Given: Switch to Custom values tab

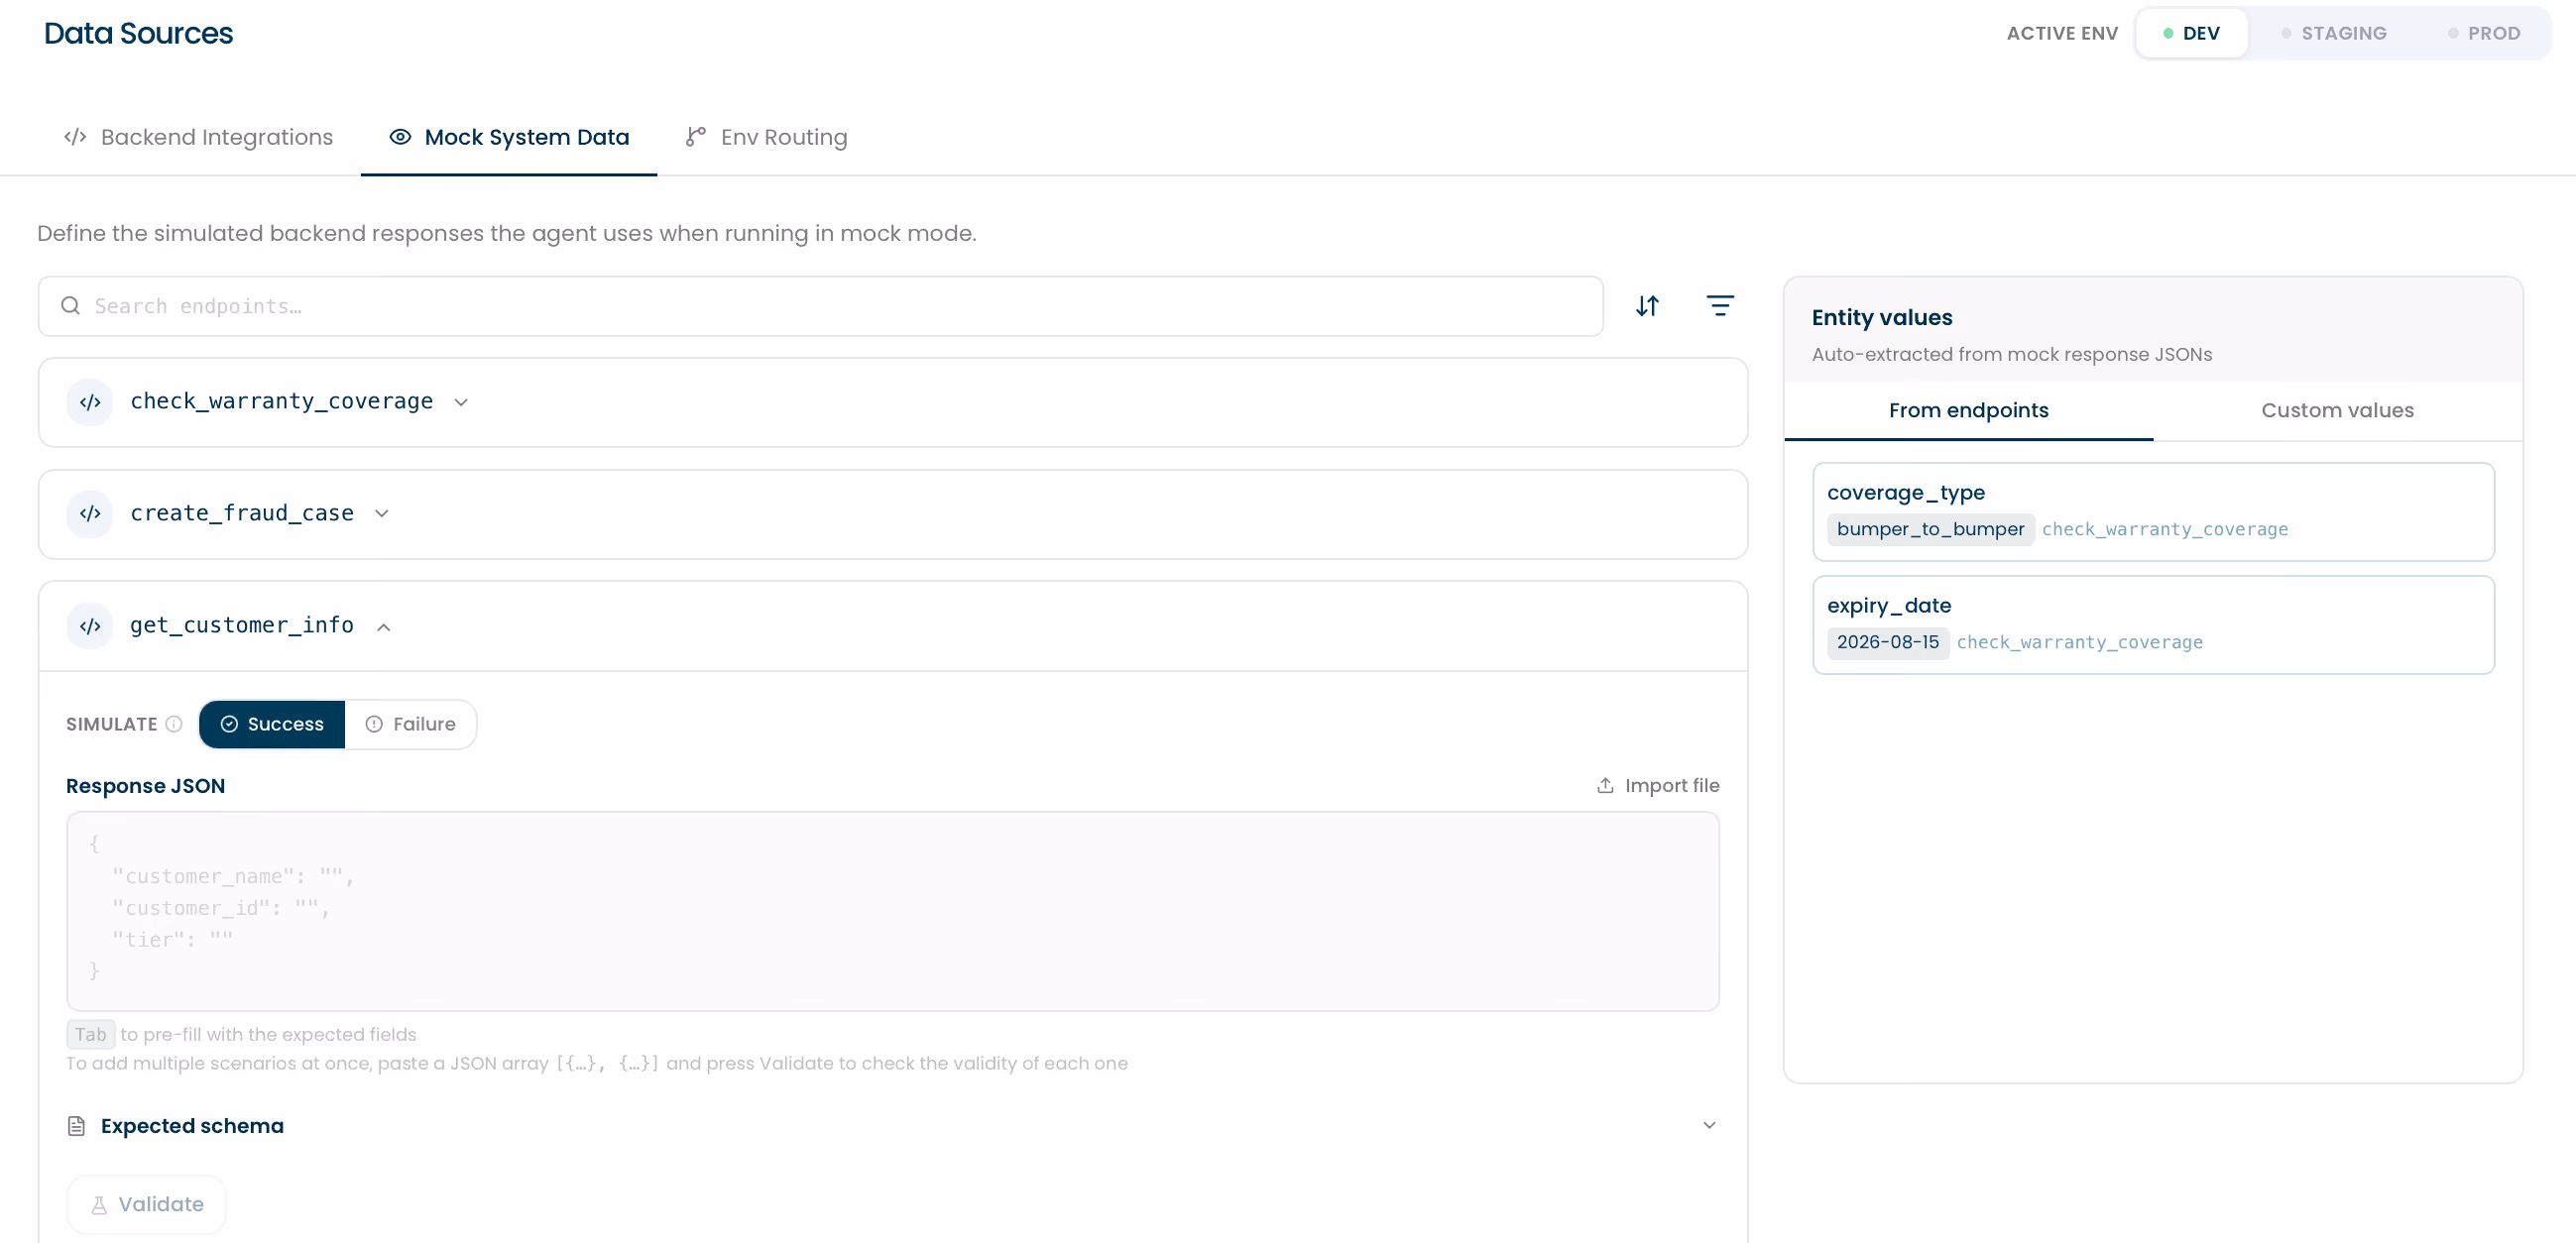Looking at the screenshot, I should tap(2337, 410).
